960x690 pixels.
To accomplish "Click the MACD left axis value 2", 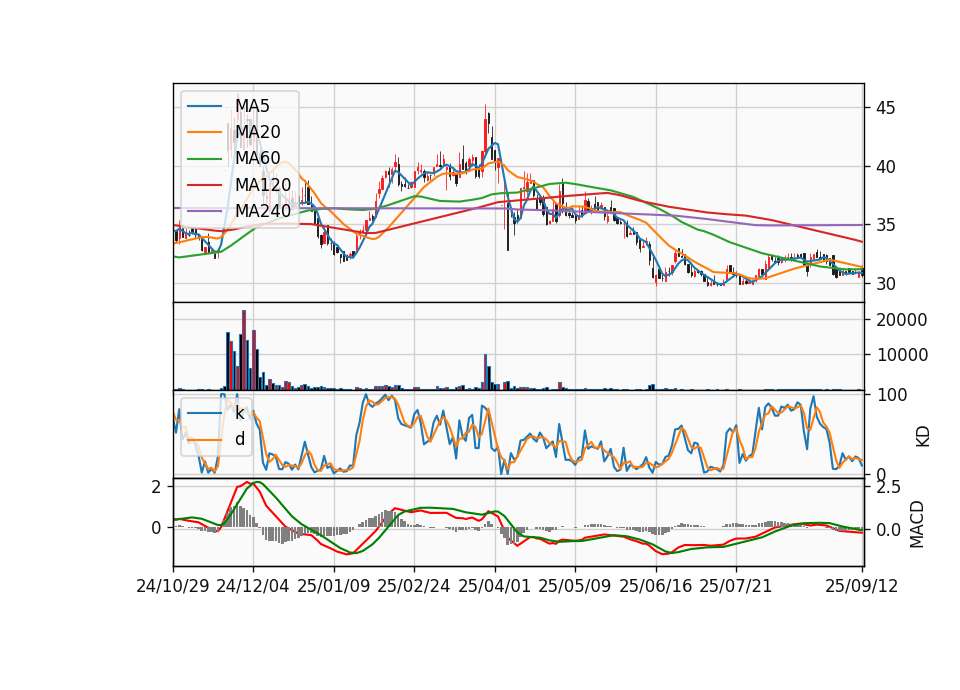I will pos(157,487).
